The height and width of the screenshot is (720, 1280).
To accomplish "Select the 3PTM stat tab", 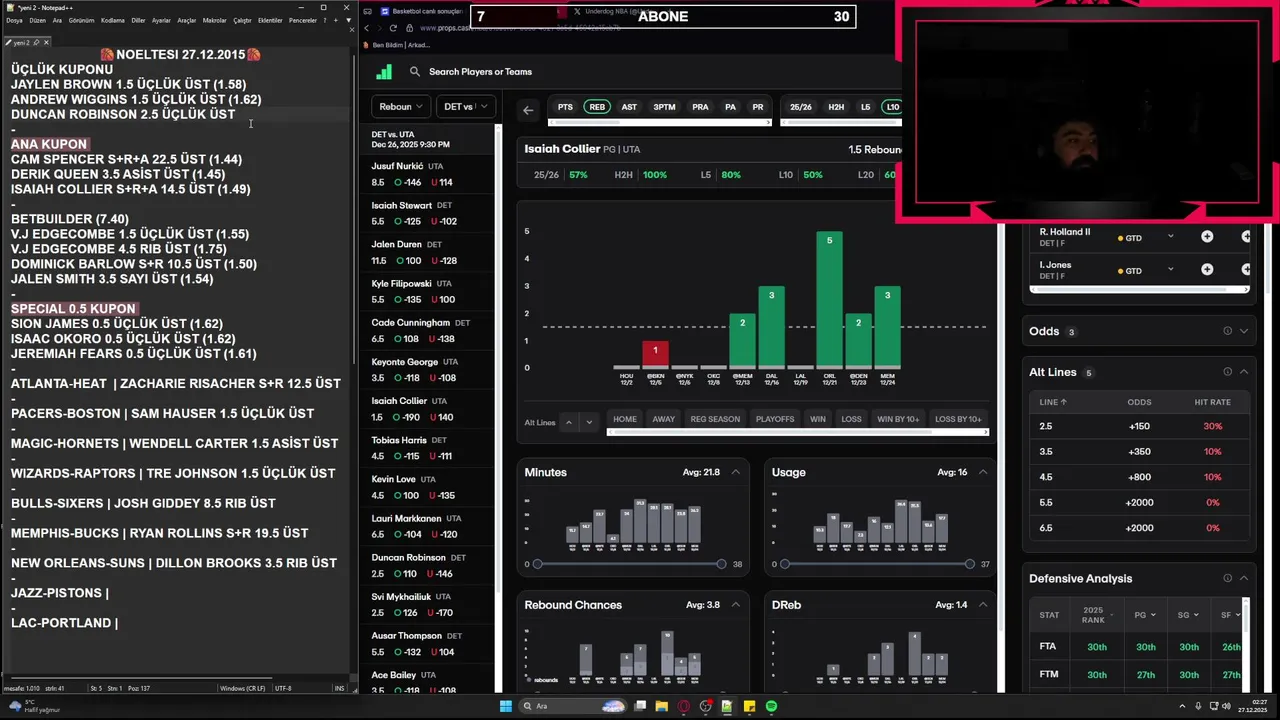I will click(x=664, y=107).
